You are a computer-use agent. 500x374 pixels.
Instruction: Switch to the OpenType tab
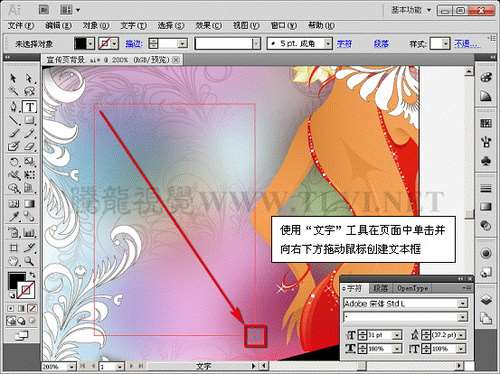(x=412, y=288)
